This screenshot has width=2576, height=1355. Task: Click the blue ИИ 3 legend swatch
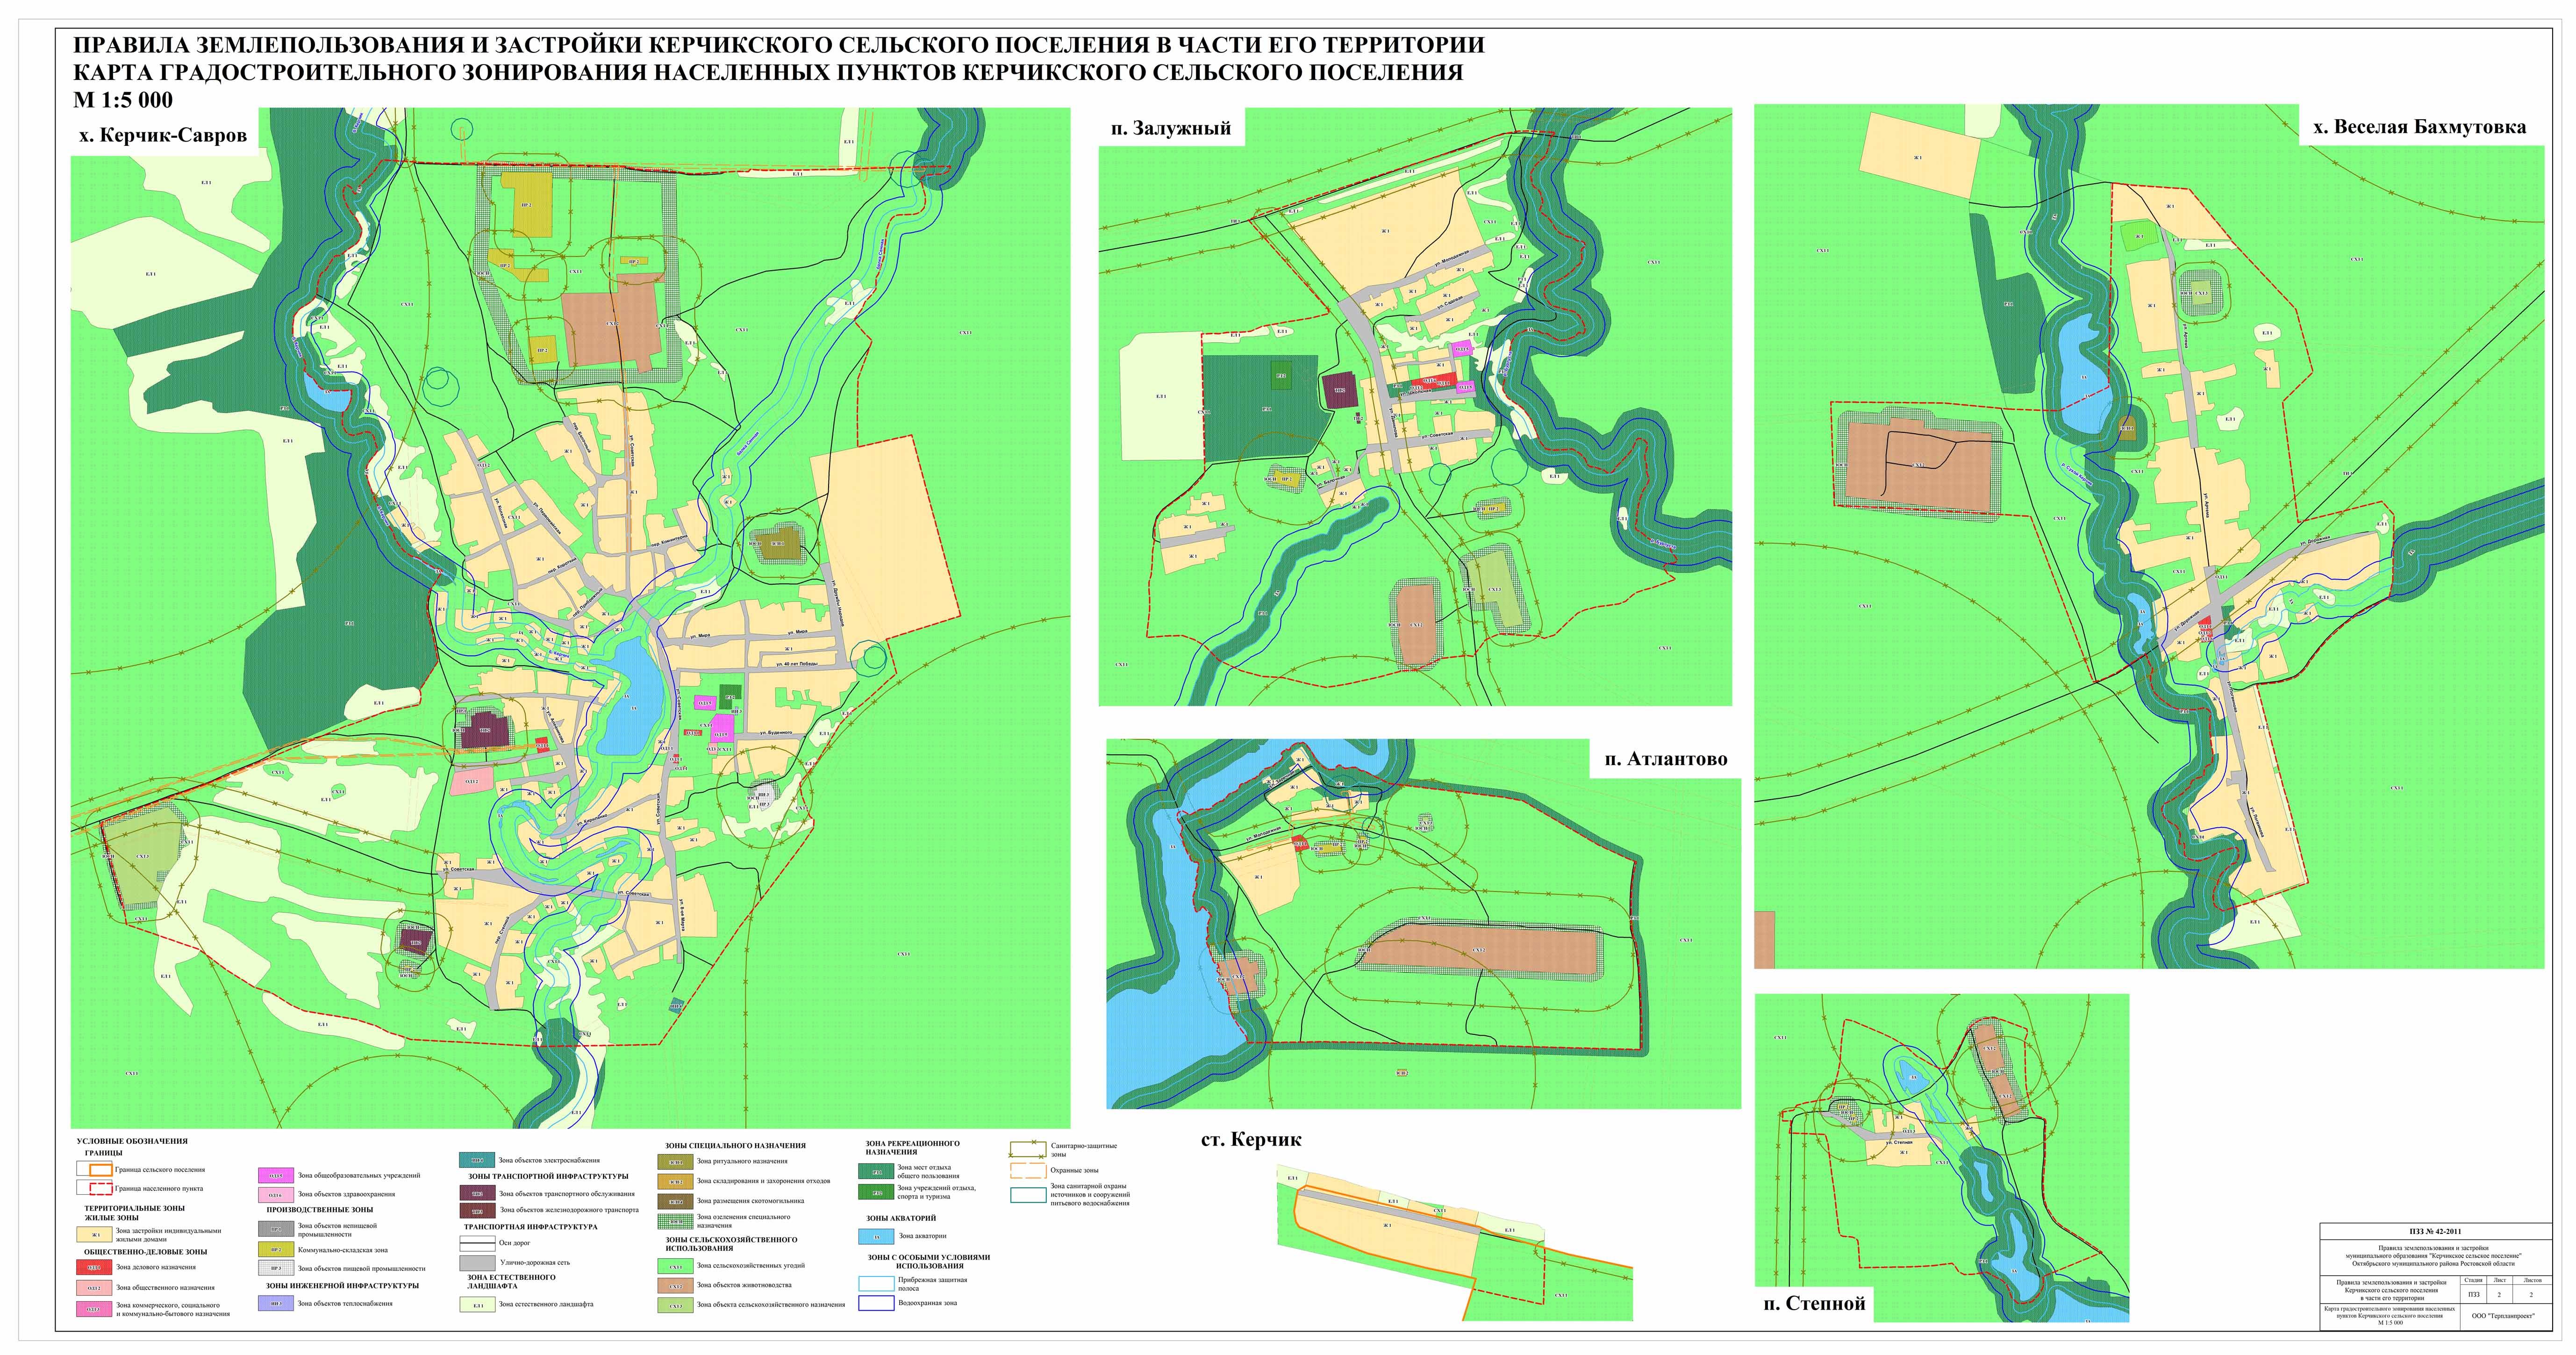(276, 1303)
